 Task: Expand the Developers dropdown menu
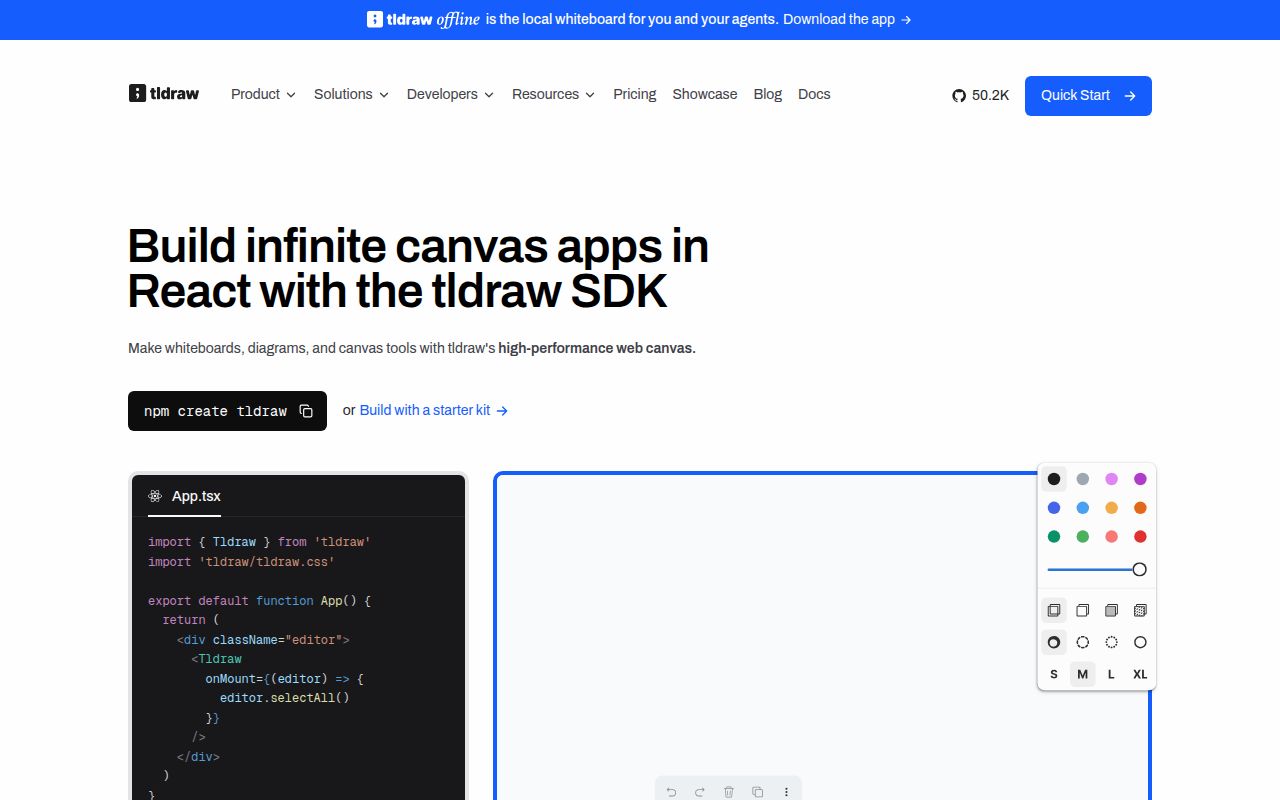[450, 94]
